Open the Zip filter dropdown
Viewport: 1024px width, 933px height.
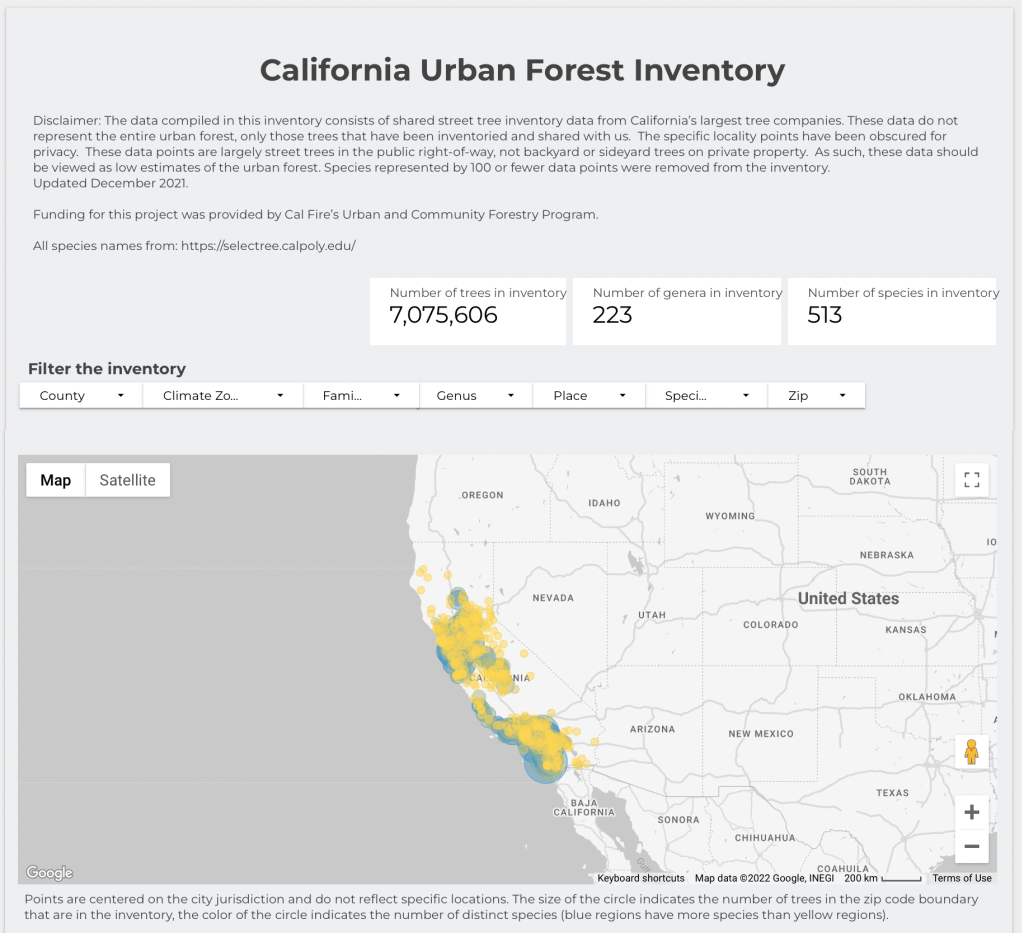coord(816,396)
